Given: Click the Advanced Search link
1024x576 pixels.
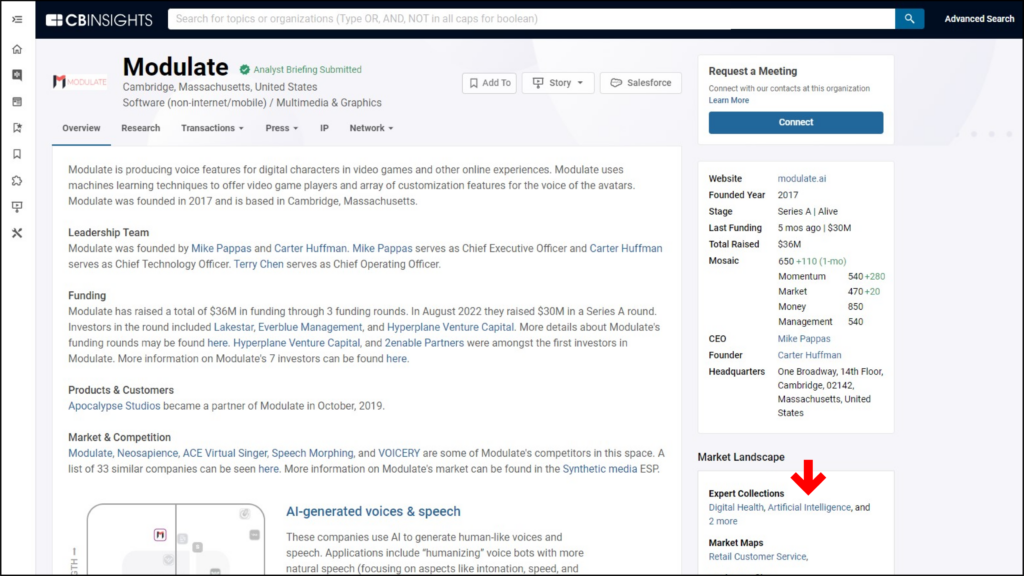Looking at the screenshot, I should coord(979,19).
